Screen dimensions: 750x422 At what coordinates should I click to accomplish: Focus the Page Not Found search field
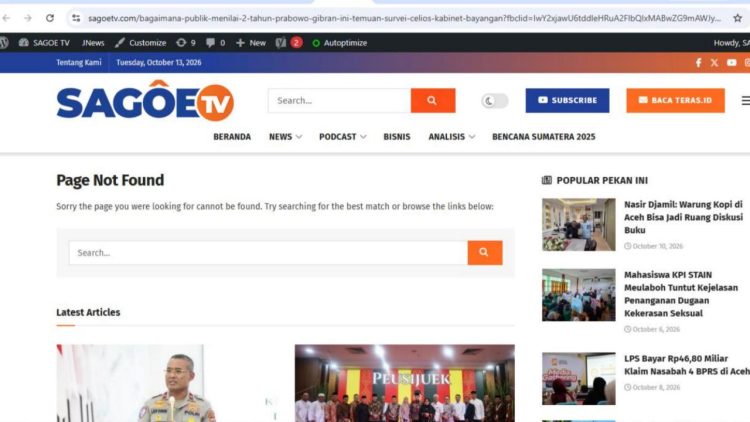coord(268,253)
